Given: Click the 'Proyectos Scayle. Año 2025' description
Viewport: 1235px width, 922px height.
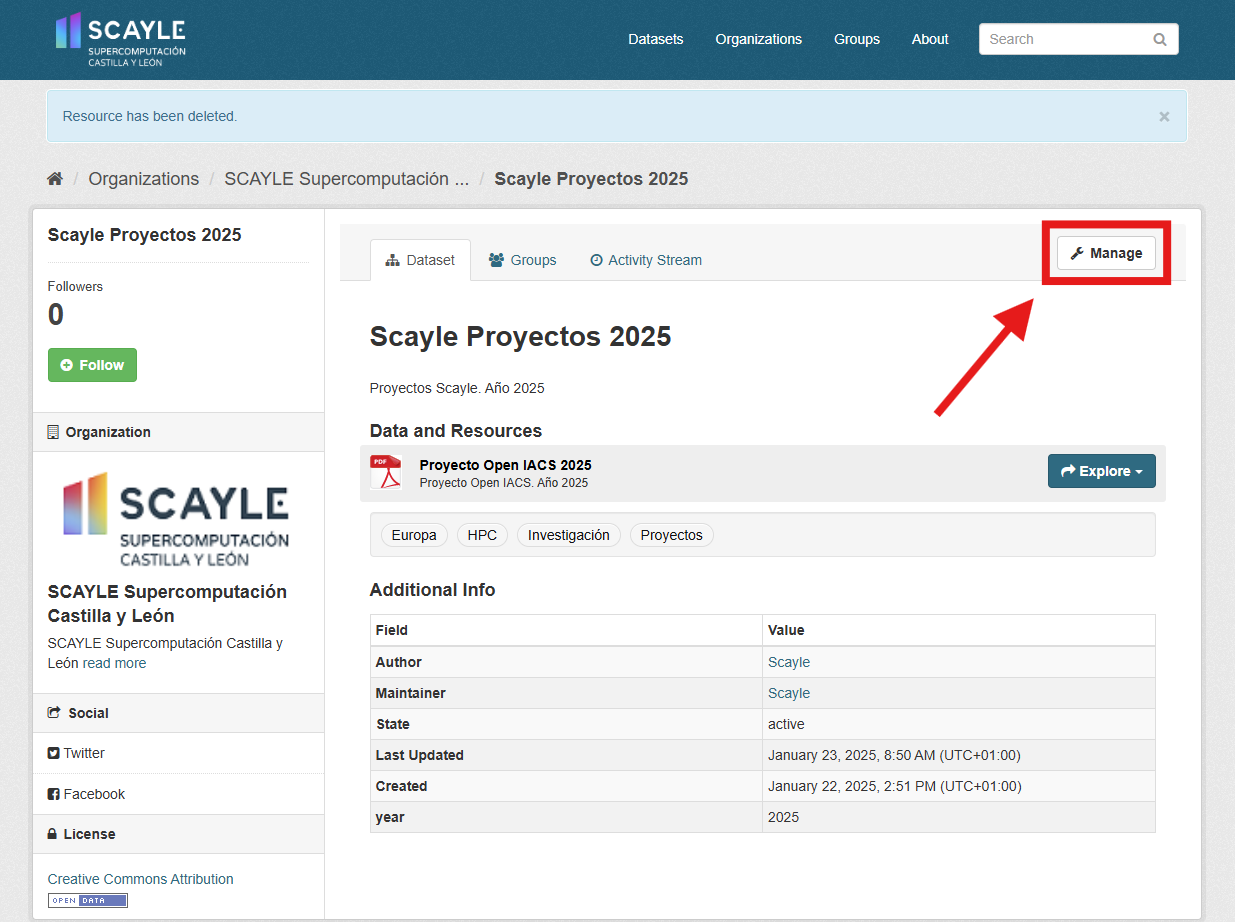Looking at the screenshot, I should pyautogui.click(x=457, y=388).
